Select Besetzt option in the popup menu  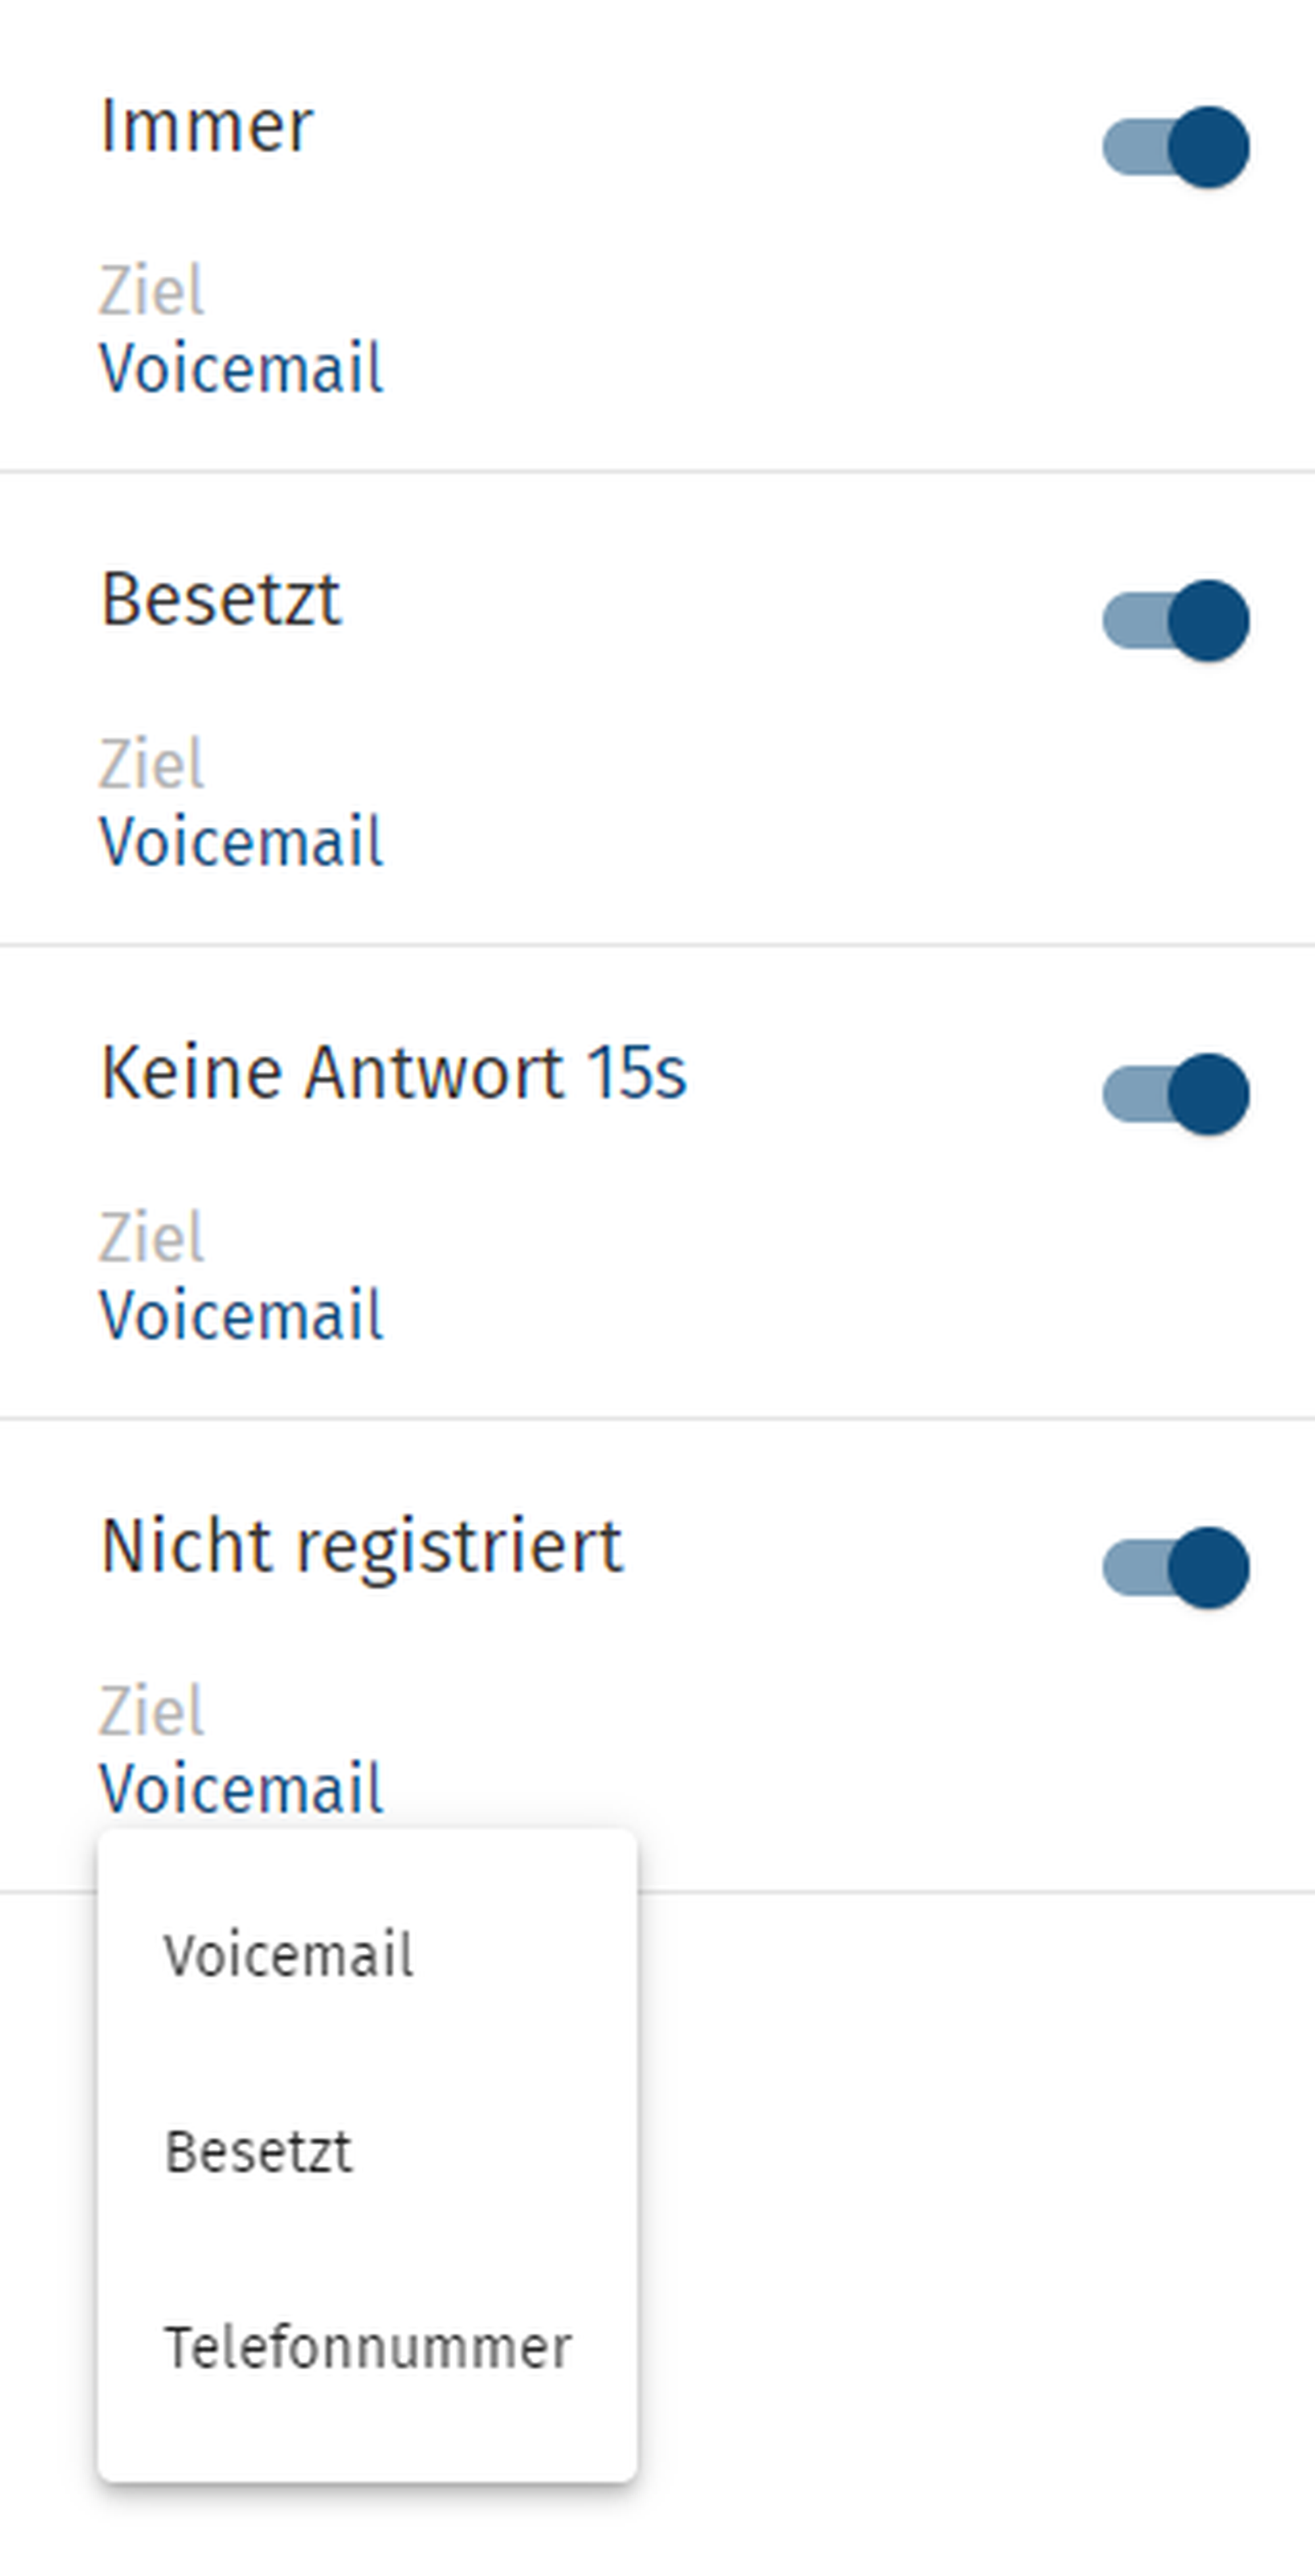tap(258, 2151)
